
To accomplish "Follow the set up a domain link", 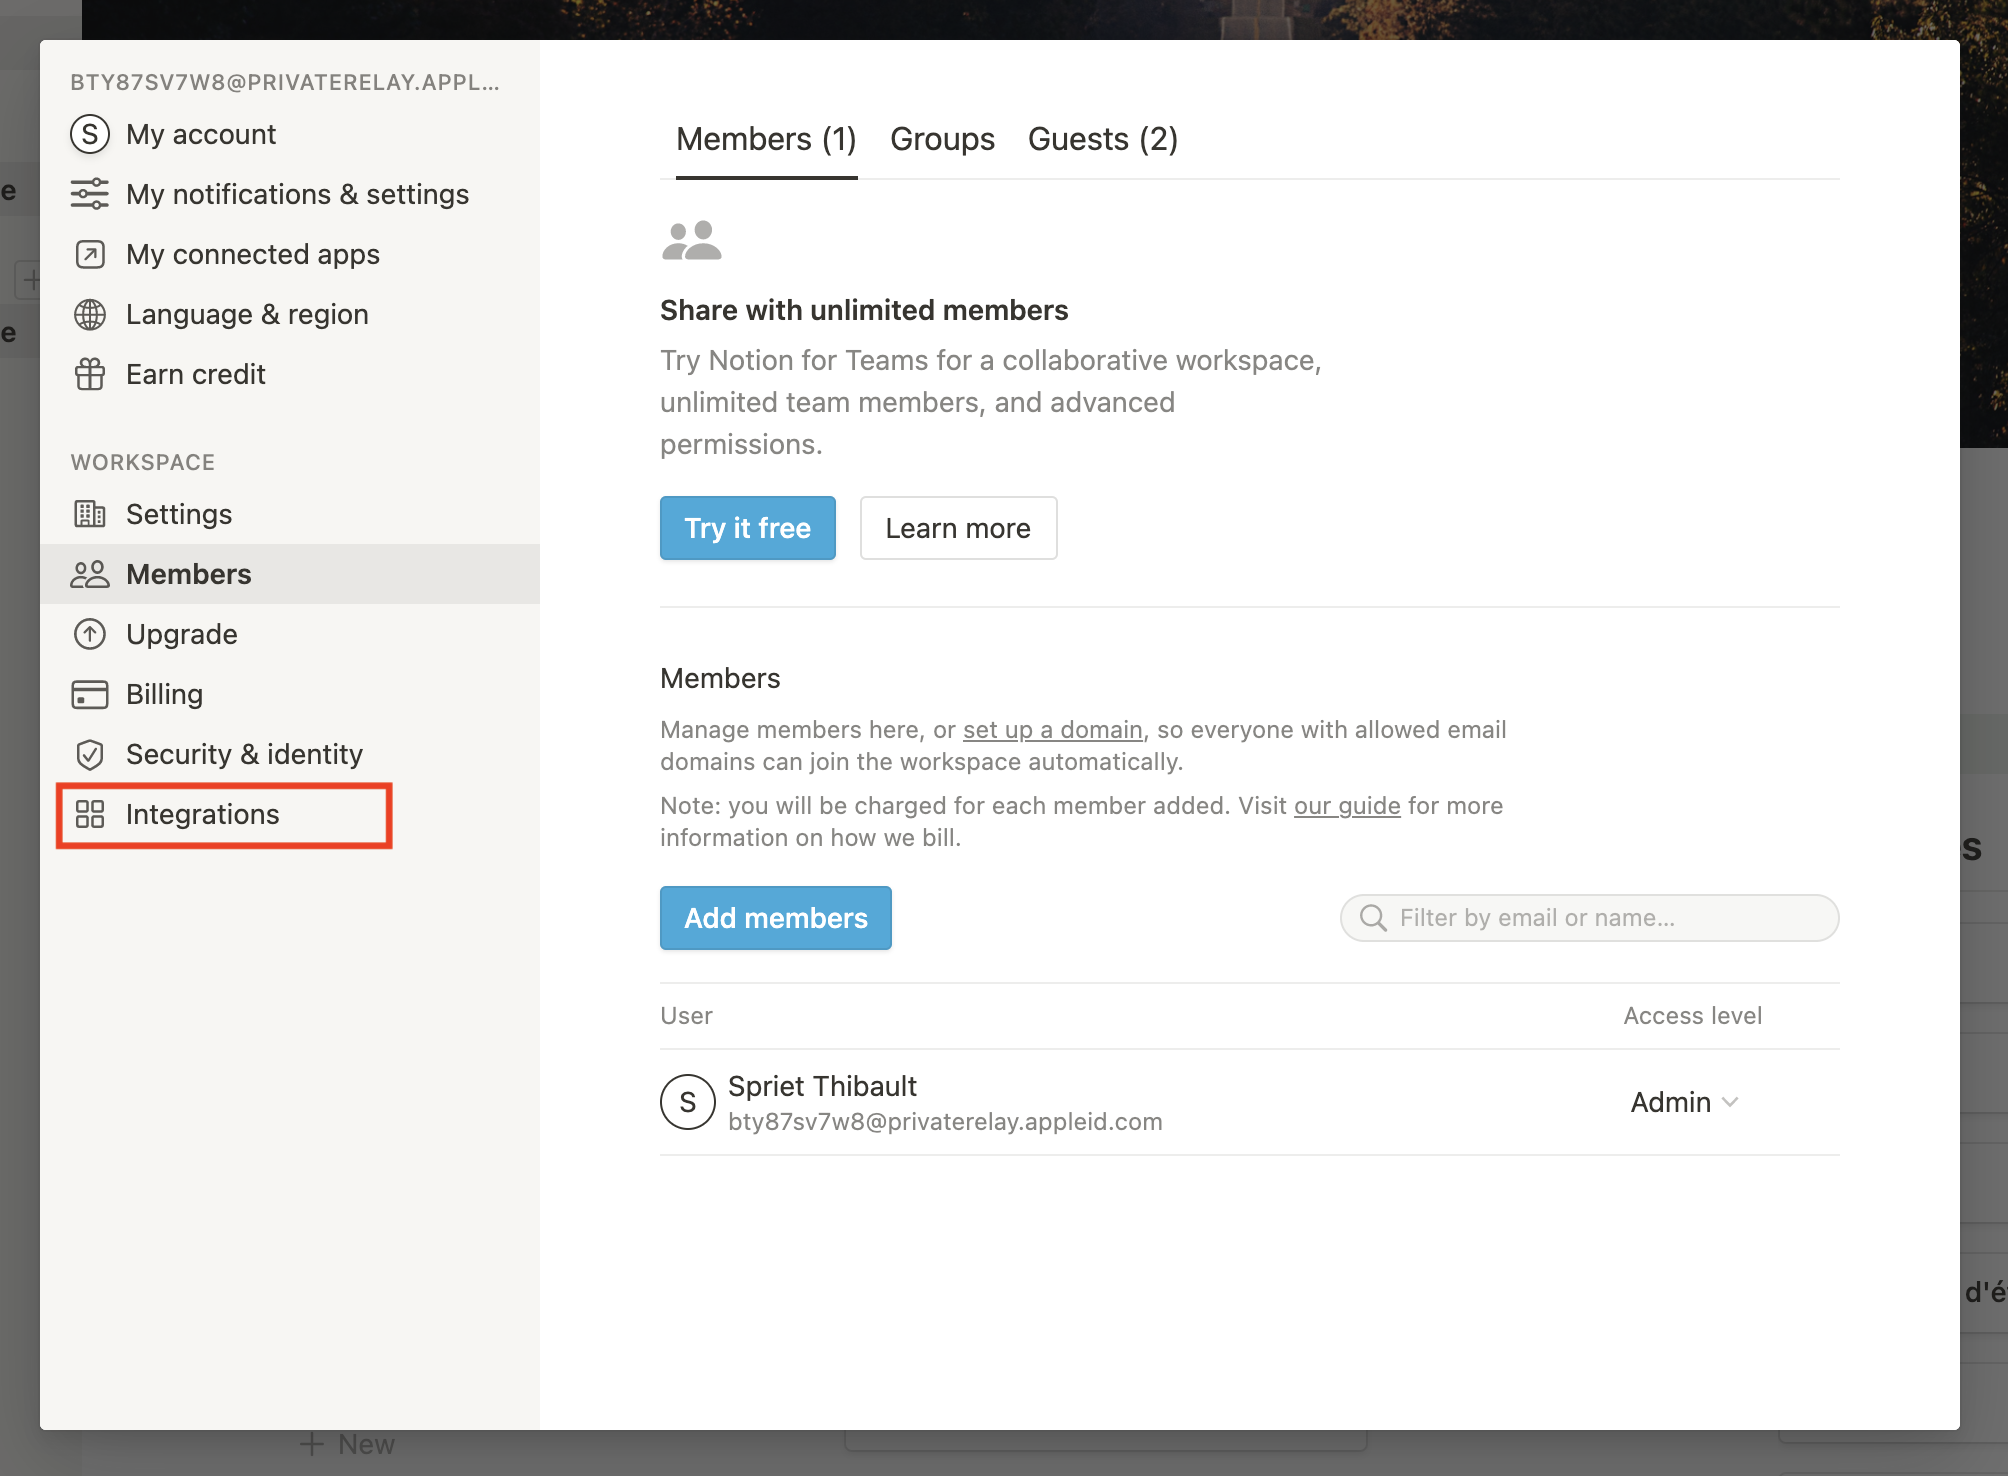I will tap(1052, 730).
